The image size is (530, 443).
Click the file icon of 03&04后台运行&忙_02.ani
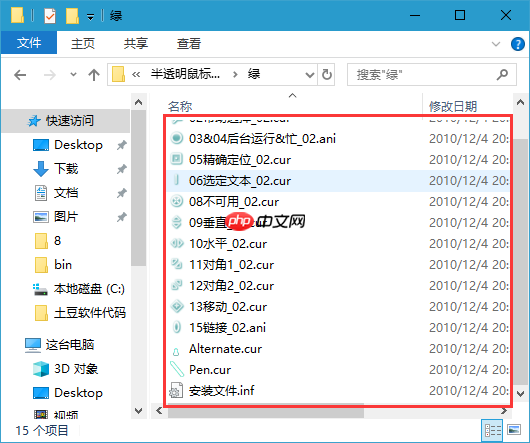(176, 138)
